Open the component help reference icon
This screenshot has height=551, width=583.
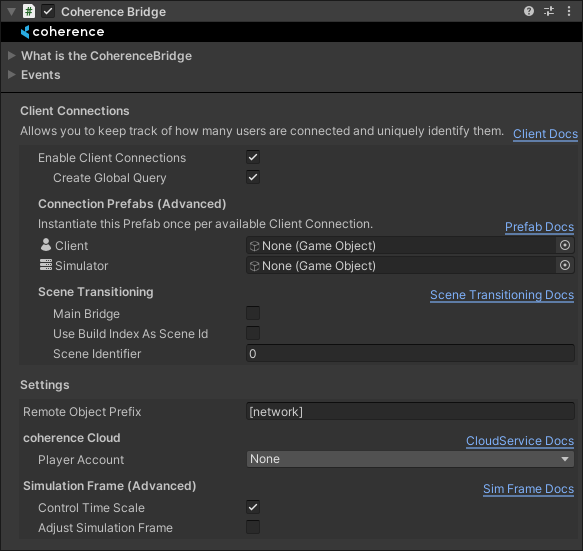[x=529, y=11]
